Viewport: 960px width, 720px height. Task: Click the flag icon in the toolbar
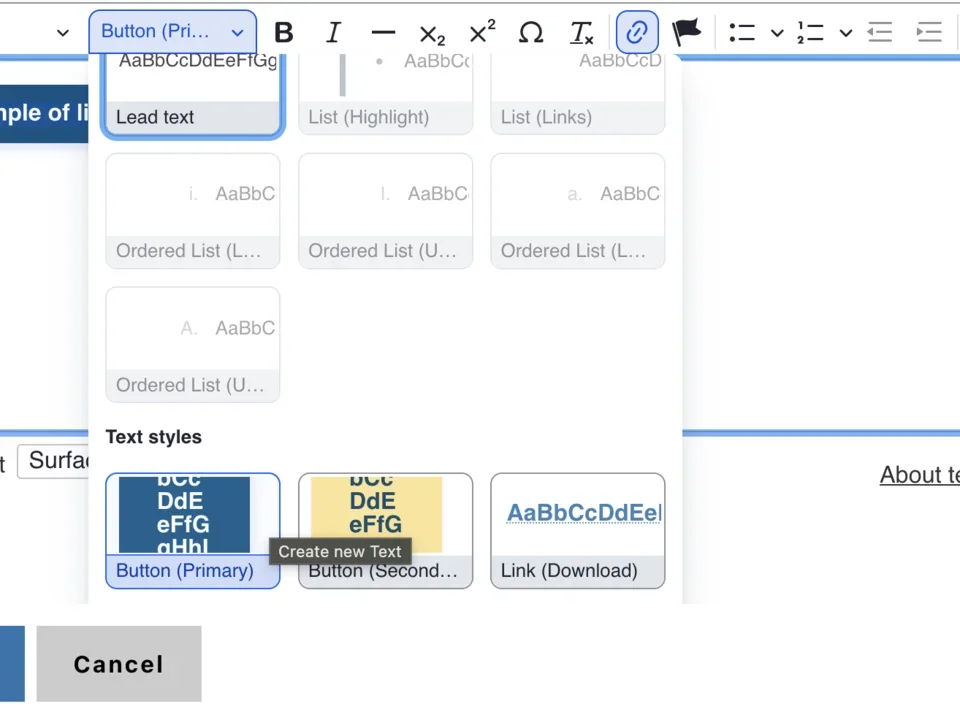(687, 32)
